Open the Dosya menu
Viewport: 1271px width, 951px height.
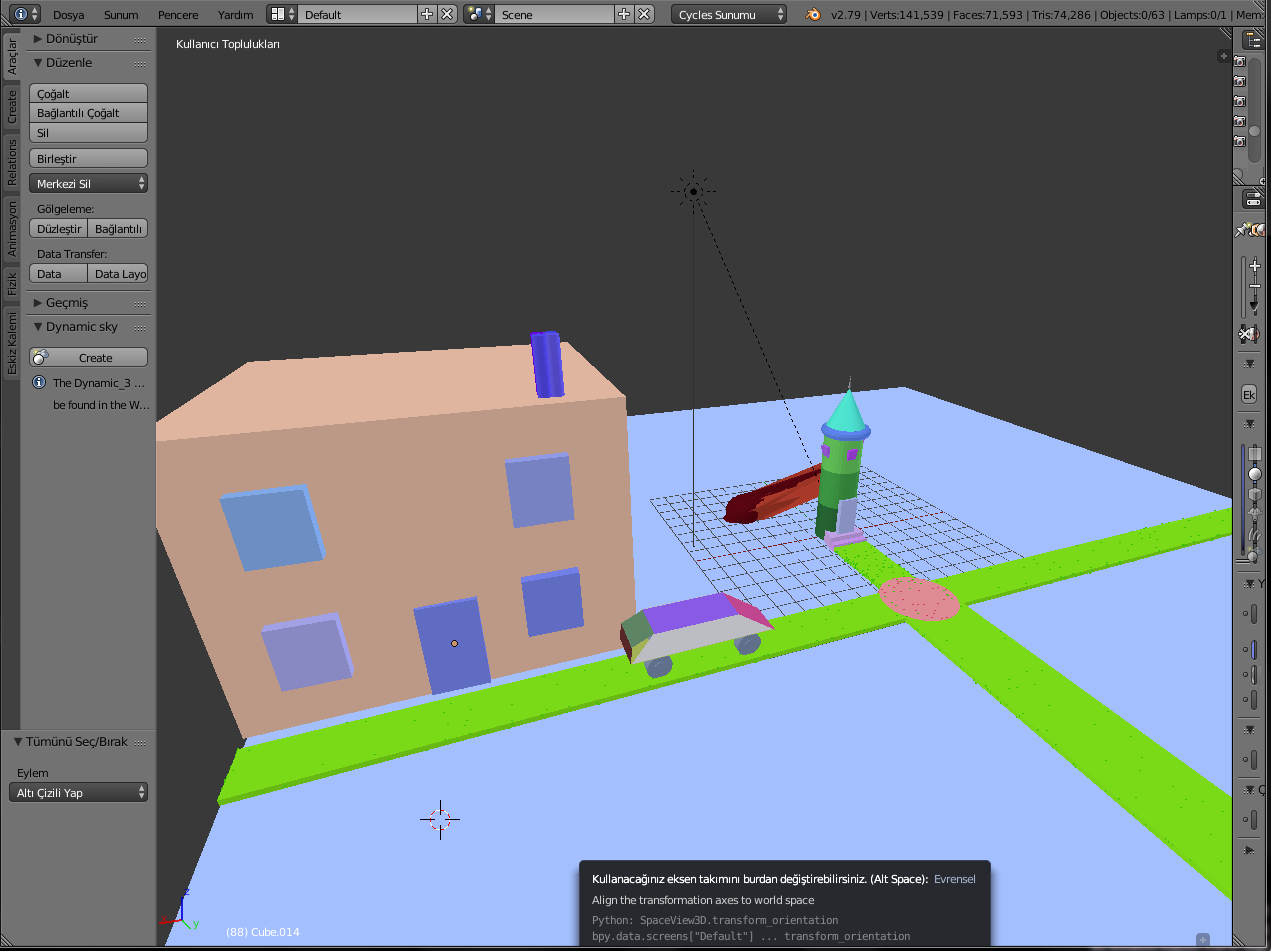(68, 14)
